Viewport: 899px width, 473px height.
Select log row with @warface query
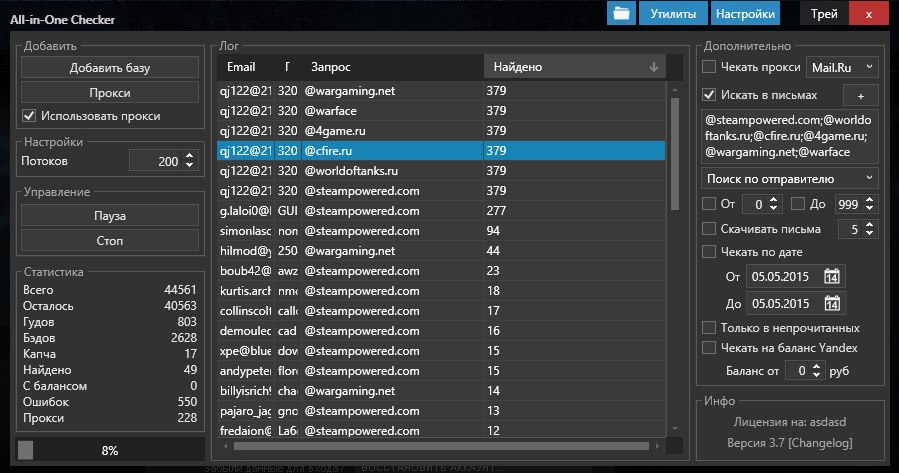[441, 111]
